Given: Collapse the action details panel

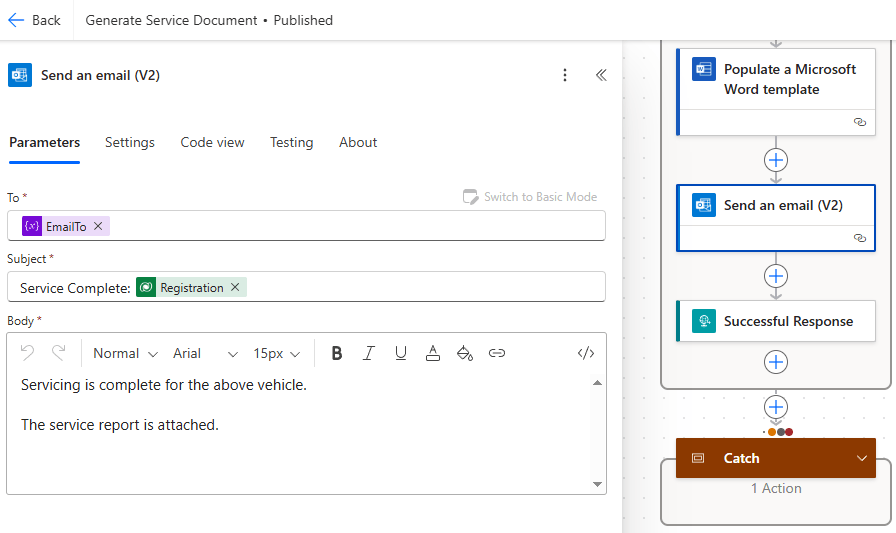Looking at the screenshot, I should pos(601,75).
